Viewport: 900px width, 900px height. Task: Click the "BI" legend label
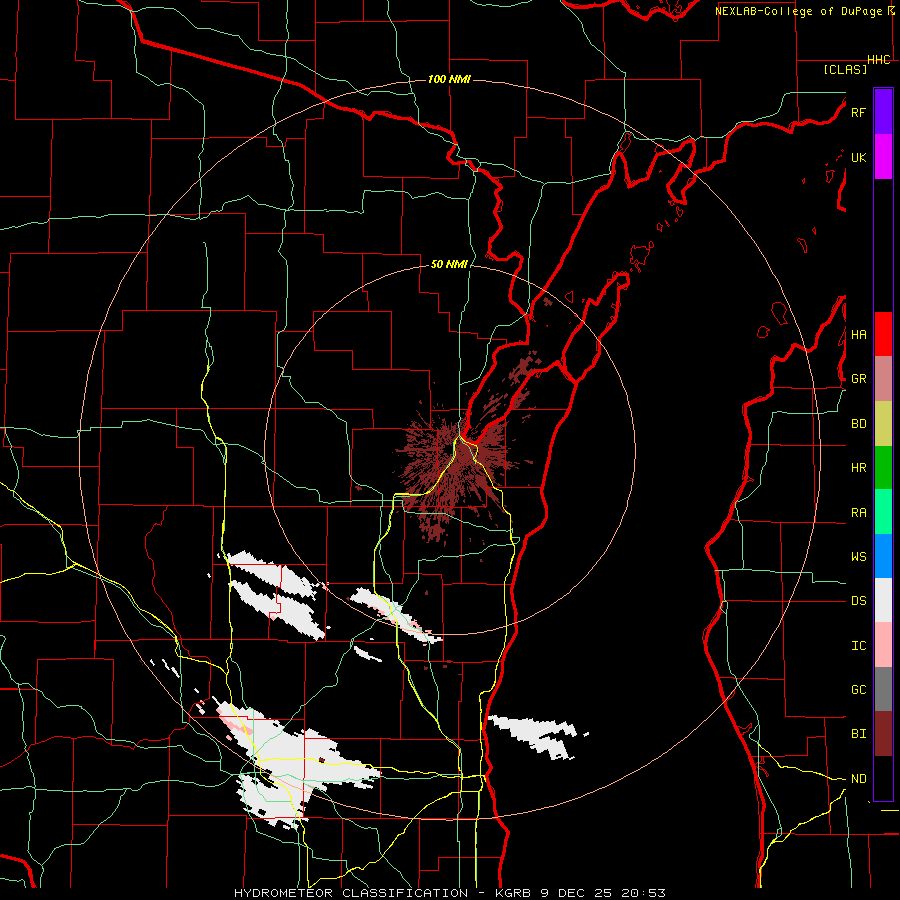(x=858, y=734)
